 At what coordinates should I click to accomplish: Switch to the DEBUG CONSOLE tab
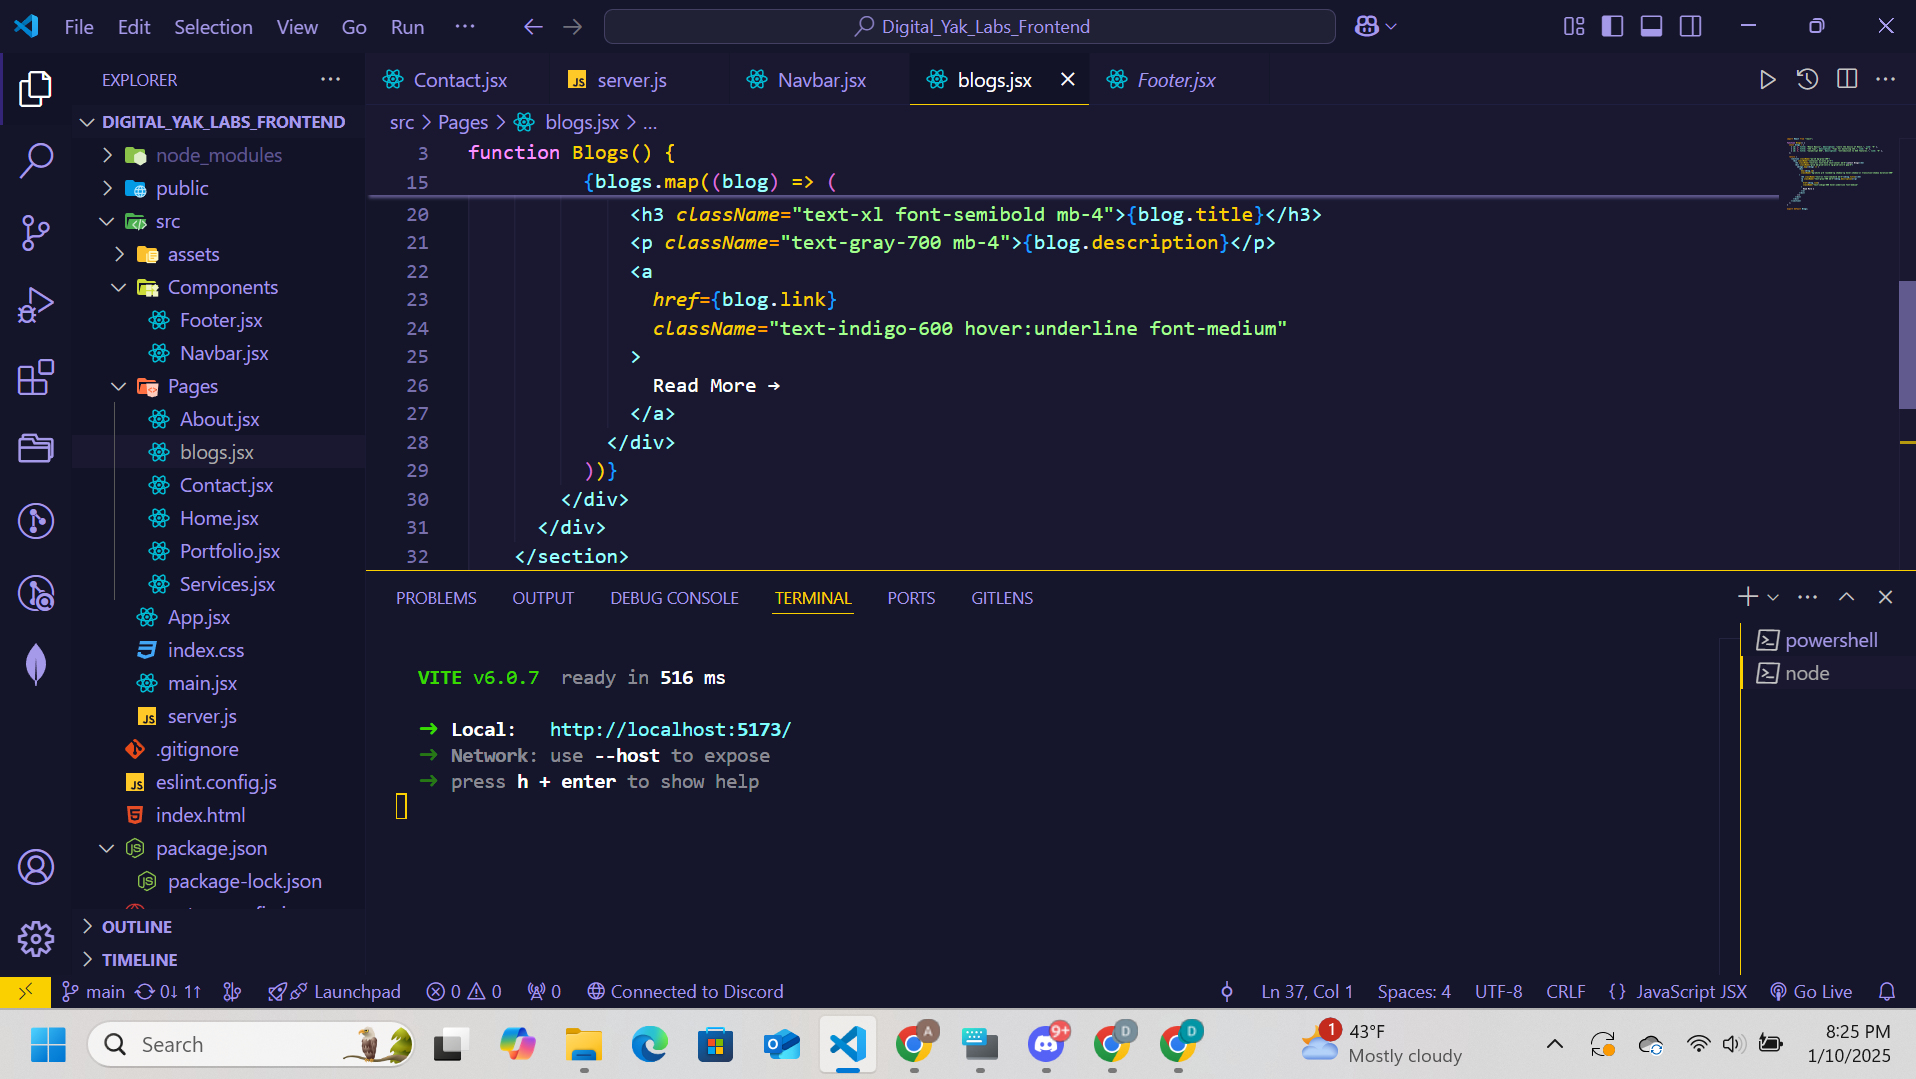click(674, 598)
